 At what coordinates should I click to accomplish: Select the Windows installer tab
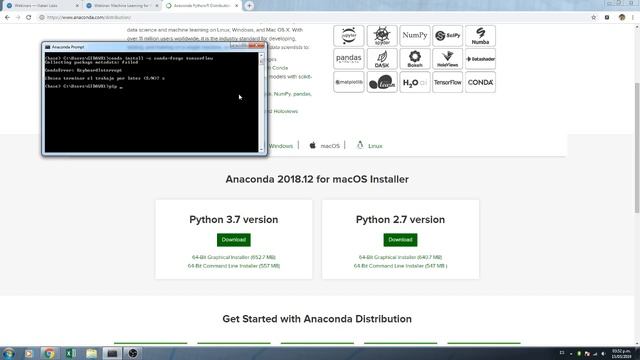pos(280,146)
